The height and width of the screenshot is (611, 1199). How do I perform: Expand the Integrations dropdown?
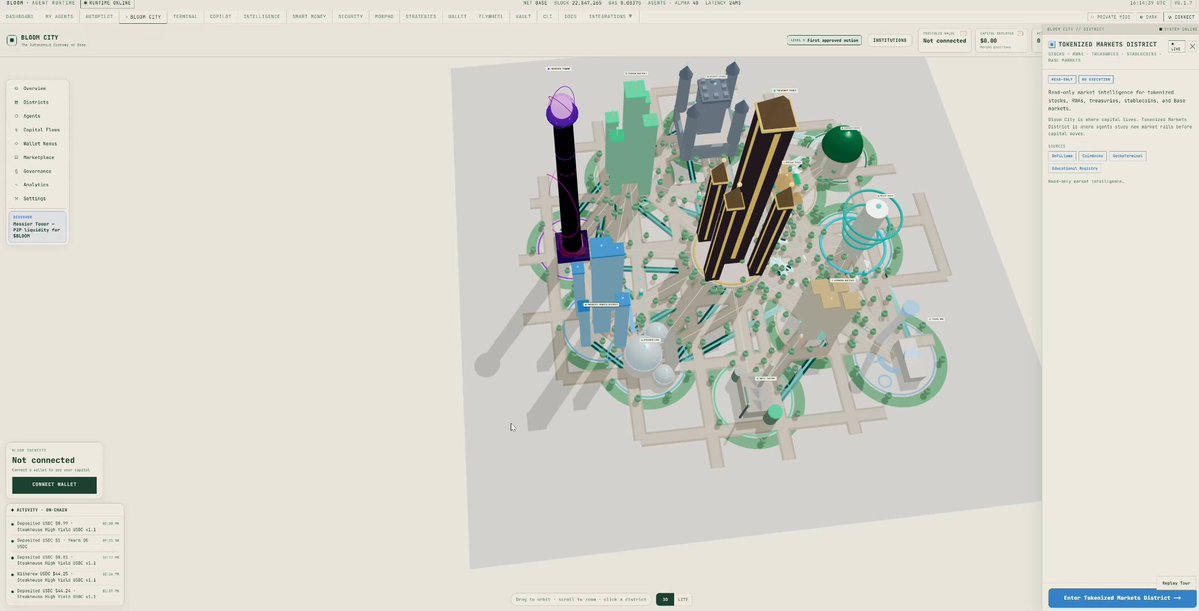point(610,16)
